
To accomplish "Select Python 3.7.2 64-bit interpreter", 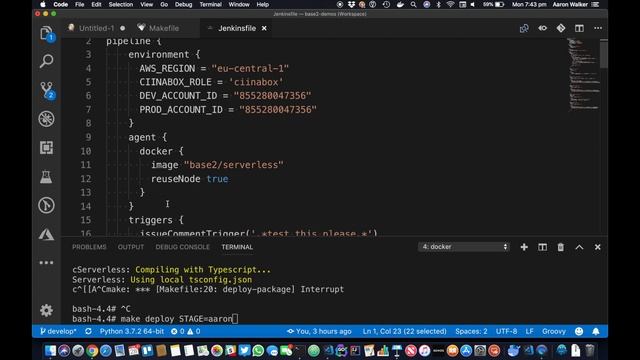I will point(131,331).
